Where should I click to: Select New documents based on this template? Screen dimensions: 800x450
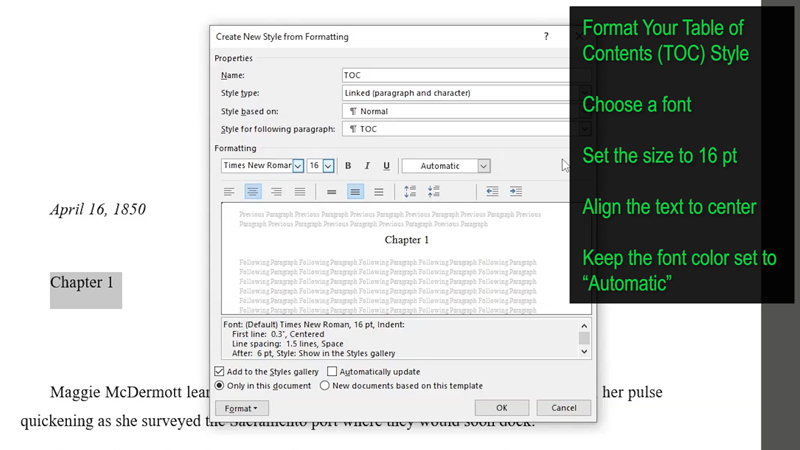[x=324, y=386]
